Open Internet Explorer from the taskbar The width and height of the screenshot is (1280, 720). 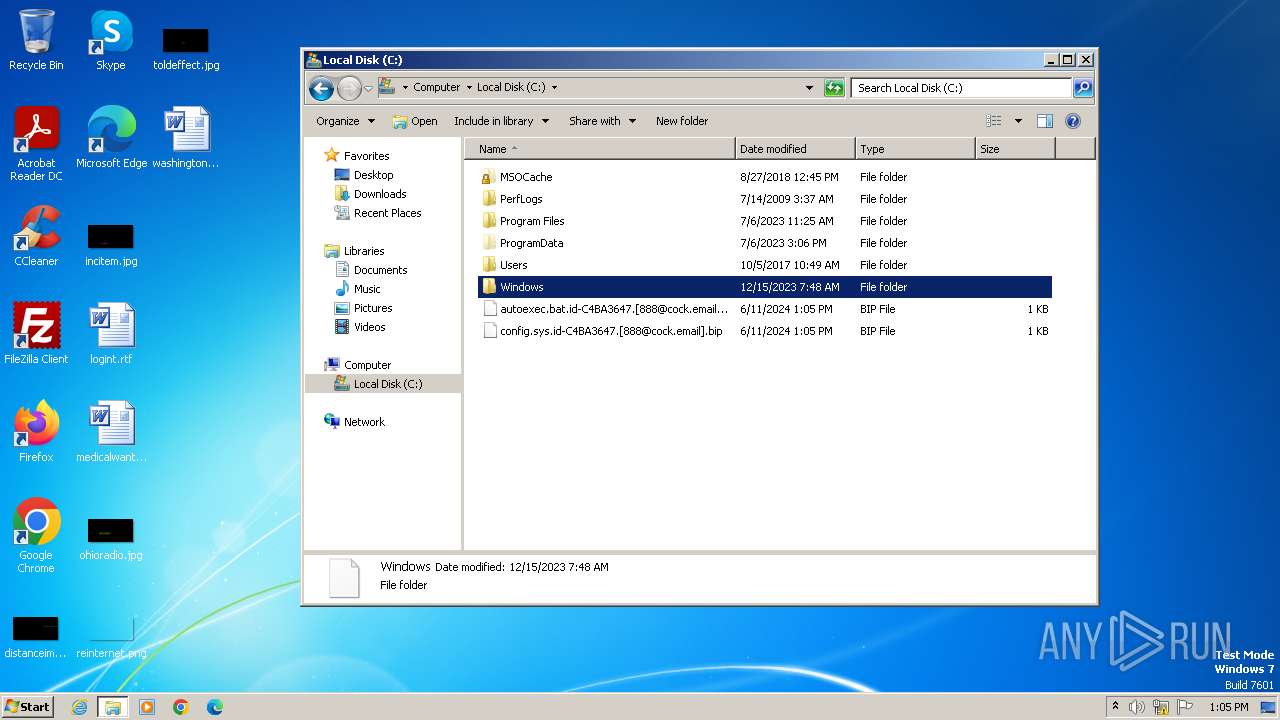(x=80, y=707)
